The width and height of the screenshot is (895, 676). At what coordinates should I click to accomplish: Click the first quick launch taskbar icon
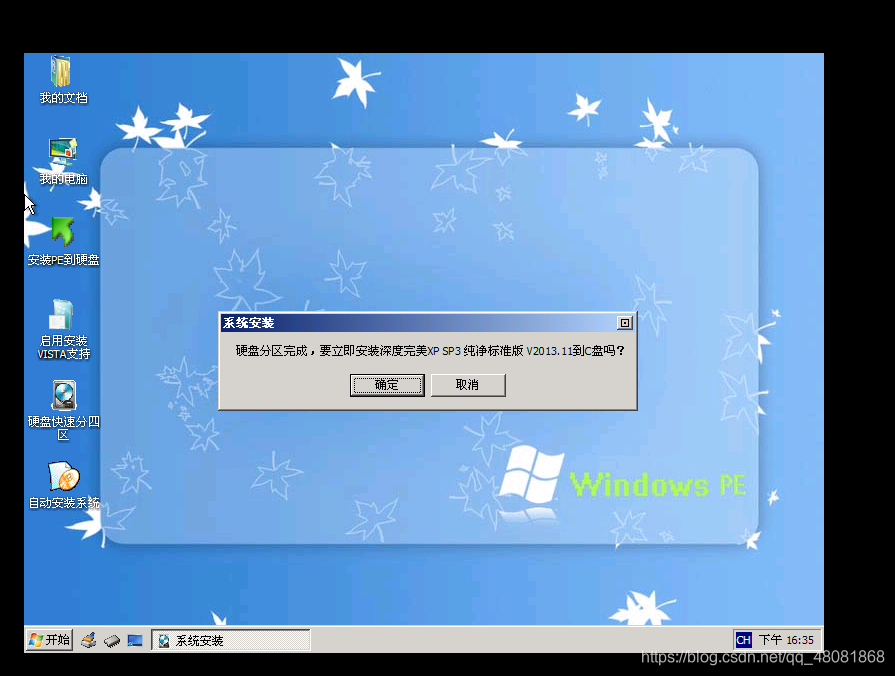coord(88,640)
